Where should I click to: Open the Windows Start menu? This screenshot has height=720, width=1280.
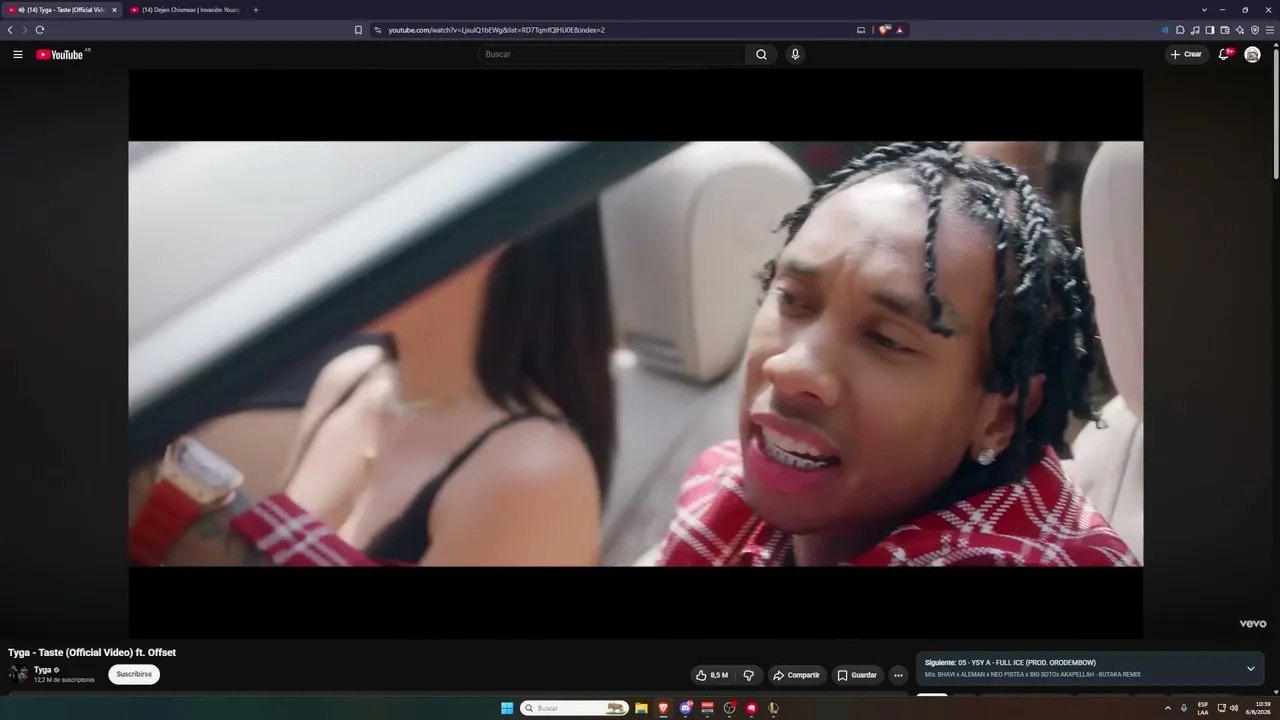tap(507, 708)
